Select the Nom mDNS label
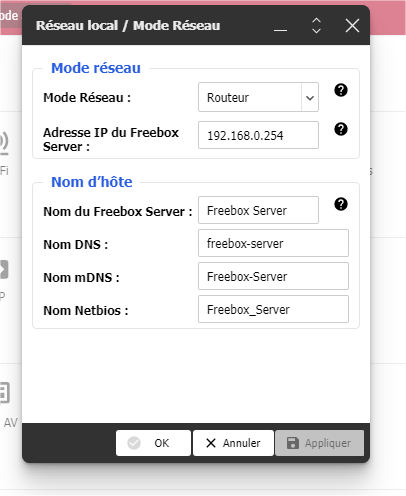Image resolution: width=406 pixels, height=496 pixels. tap(81, 277)
